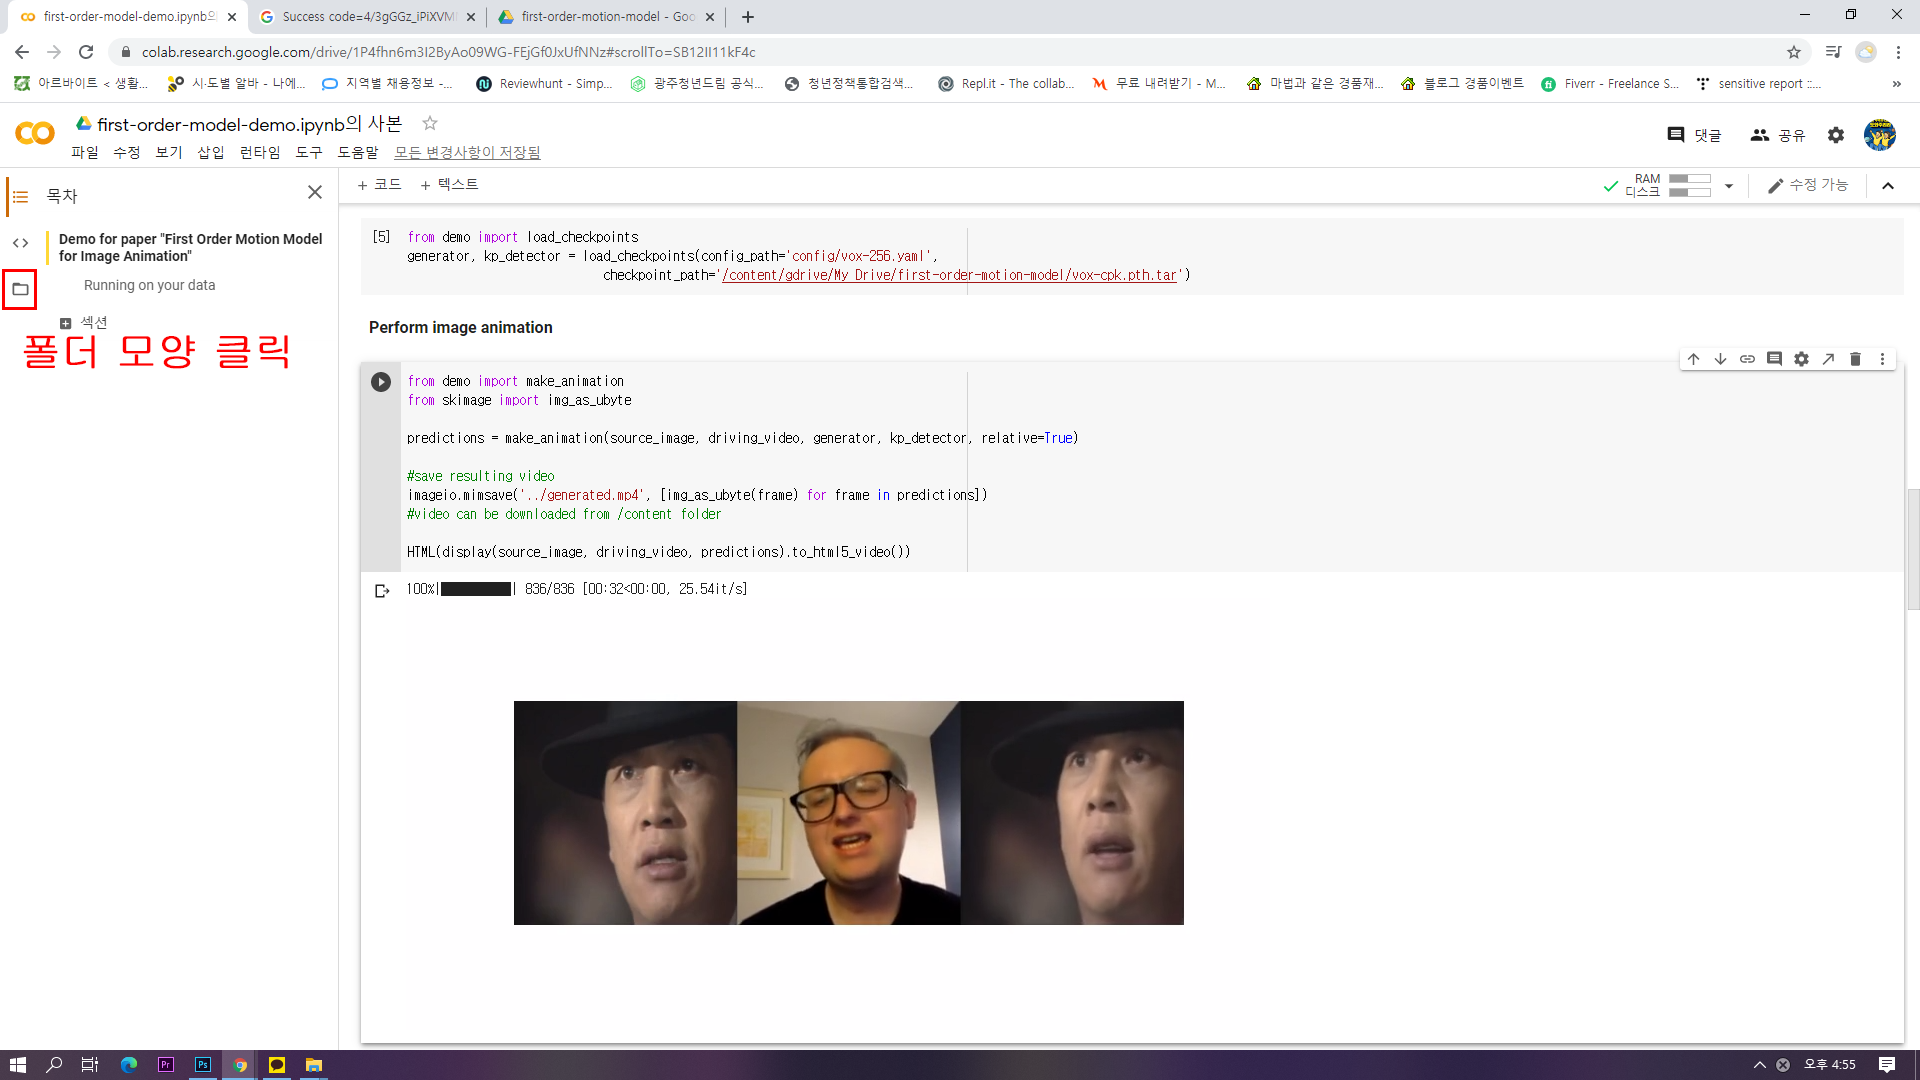Run the make_animation code cell
The image size is (1920, 1080).
click(x=381, y=382)
